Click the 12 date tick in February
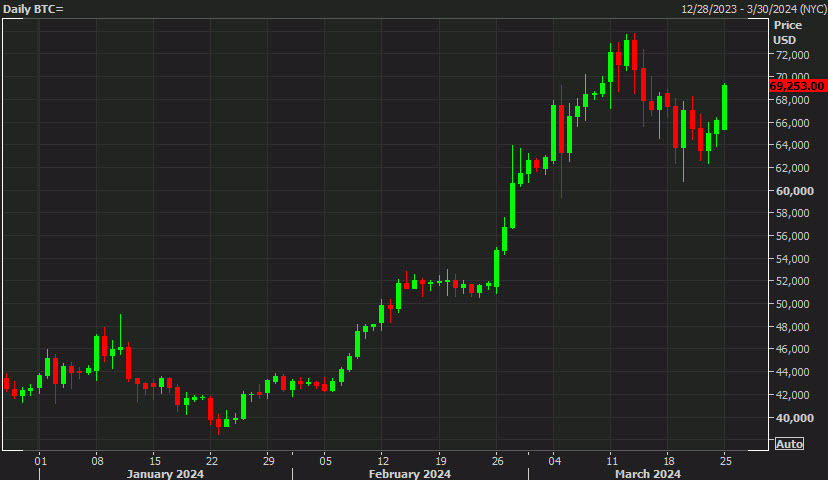The image size is (828, 480). point(383,461)
